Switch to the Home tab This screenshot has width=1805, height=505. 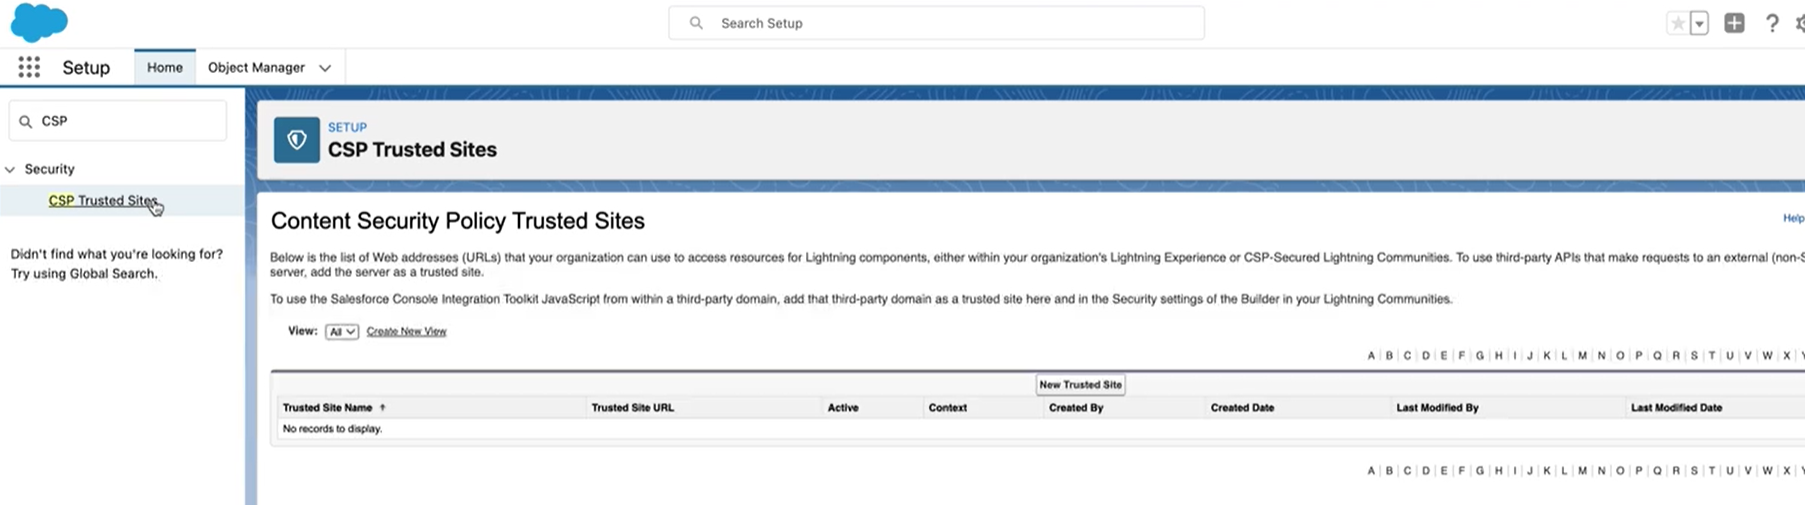click(x=165, y=67)
